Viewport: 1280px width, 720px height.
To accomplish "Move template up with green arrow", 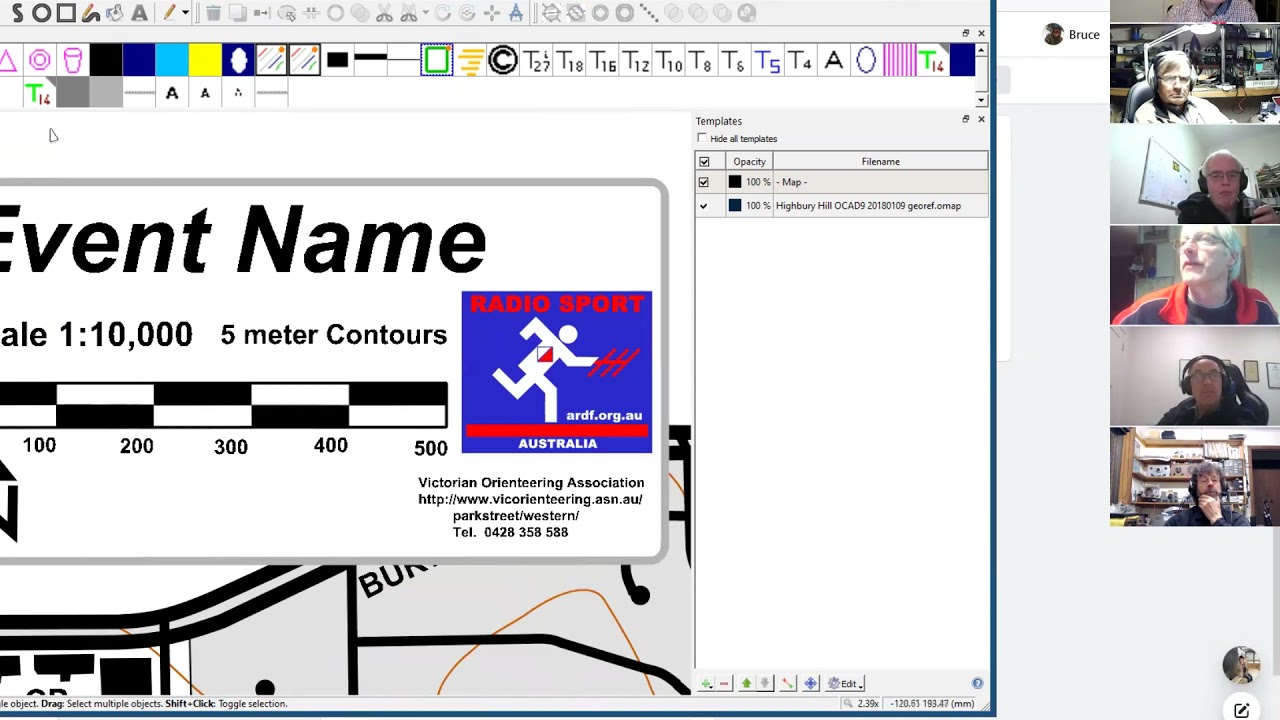I will tap(746, 683).
